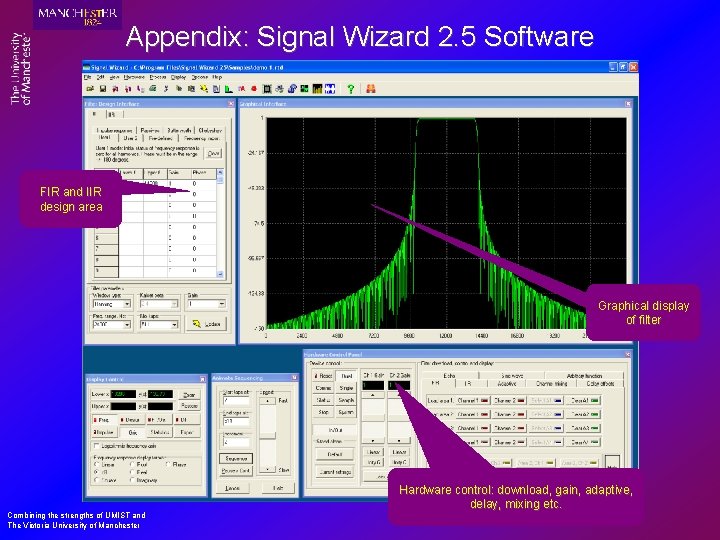Click the blue swirl toolbar icon
The height and width of the screenshot is (540, 720).
coord(292,89)
